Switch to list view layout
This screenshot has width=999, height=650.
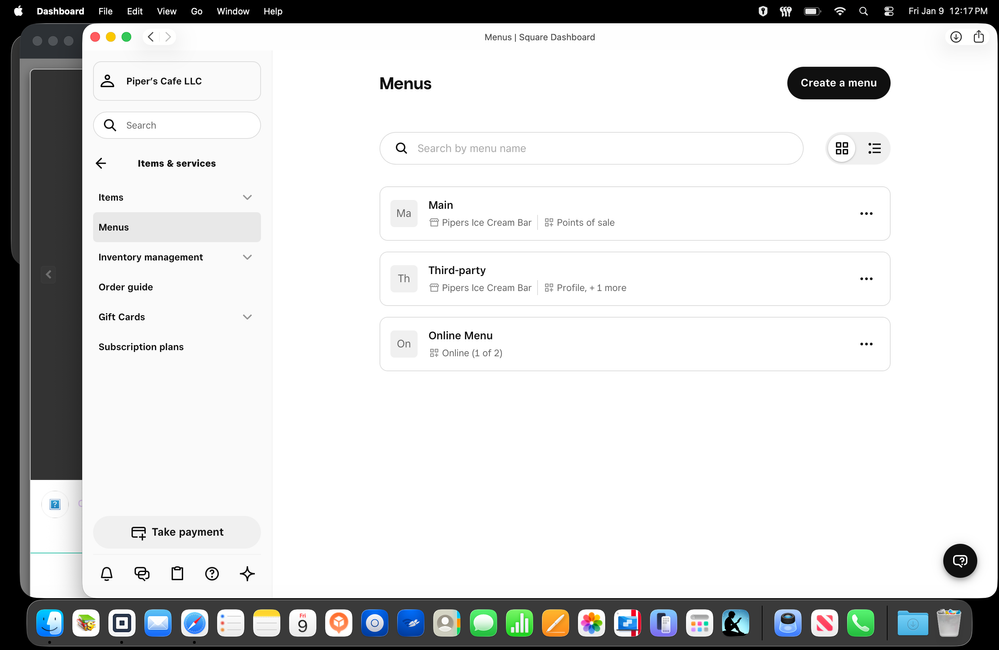(874, 148)
